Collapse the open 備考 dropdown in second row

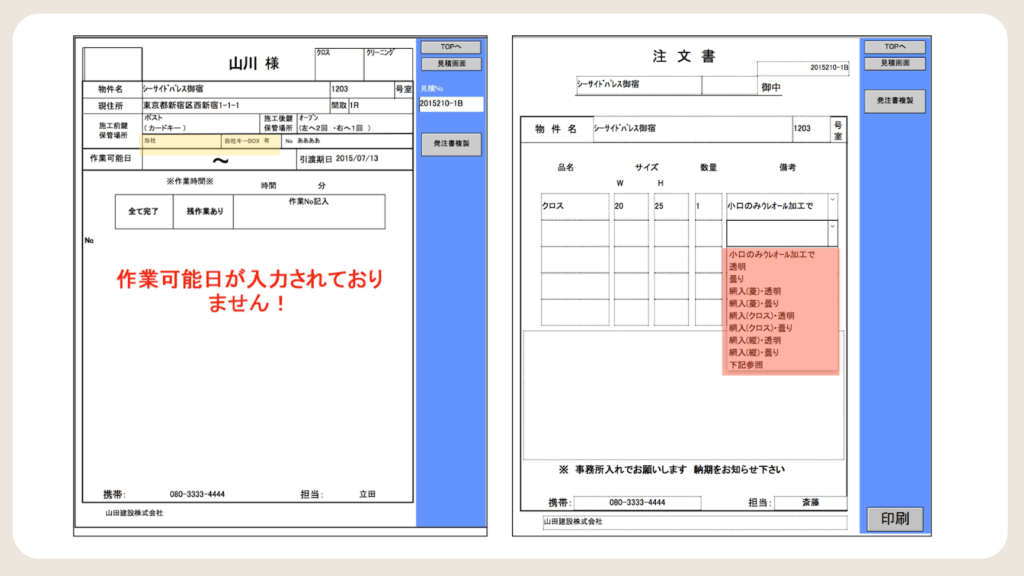point(833,227)
